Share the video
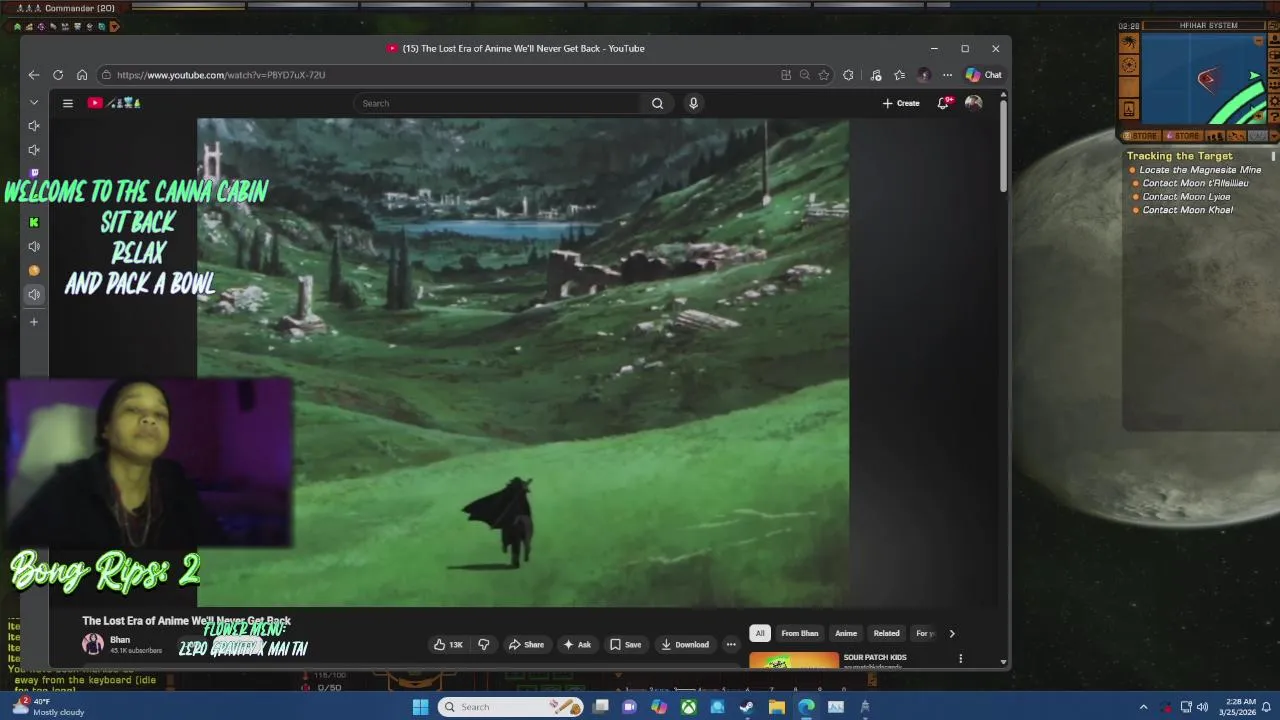The image size is (1280, 720). [526, 645]
